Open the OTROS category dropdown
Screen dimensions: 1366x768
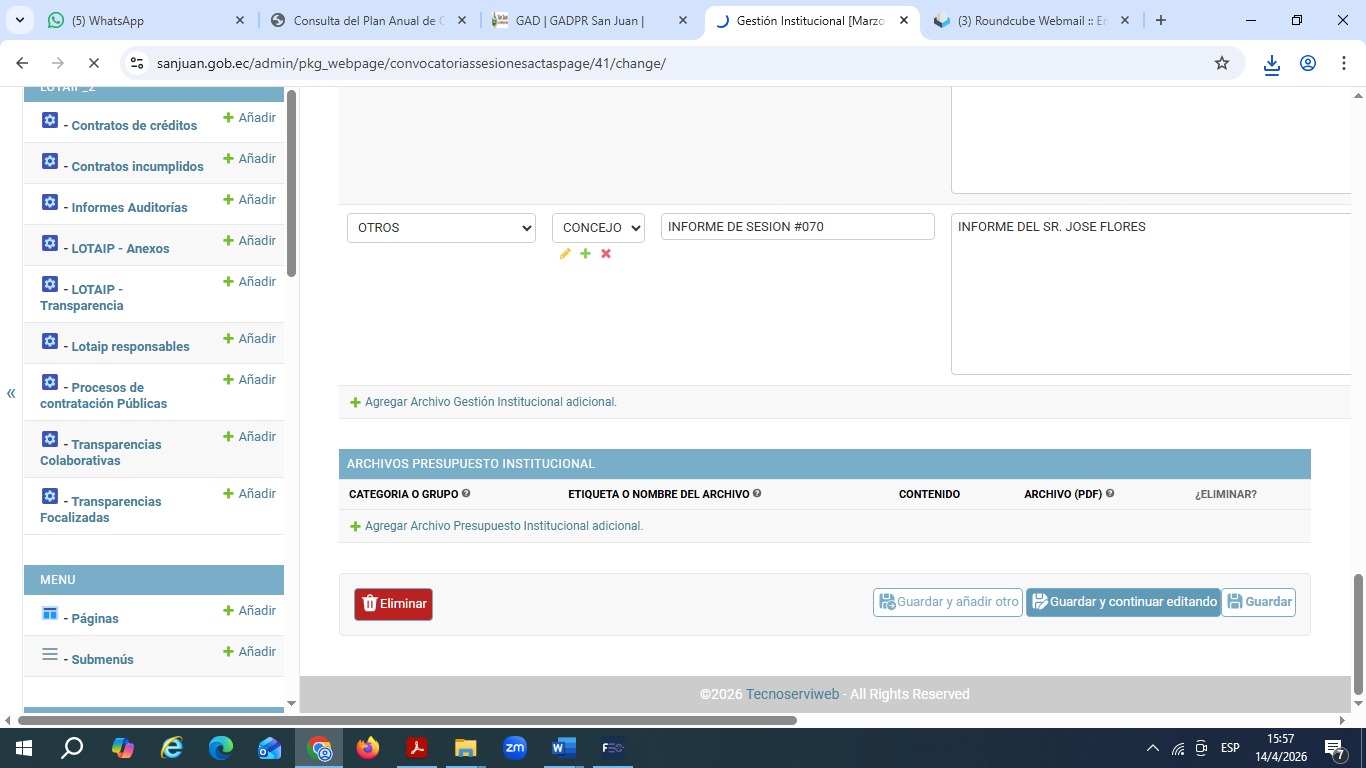(441, 228)
